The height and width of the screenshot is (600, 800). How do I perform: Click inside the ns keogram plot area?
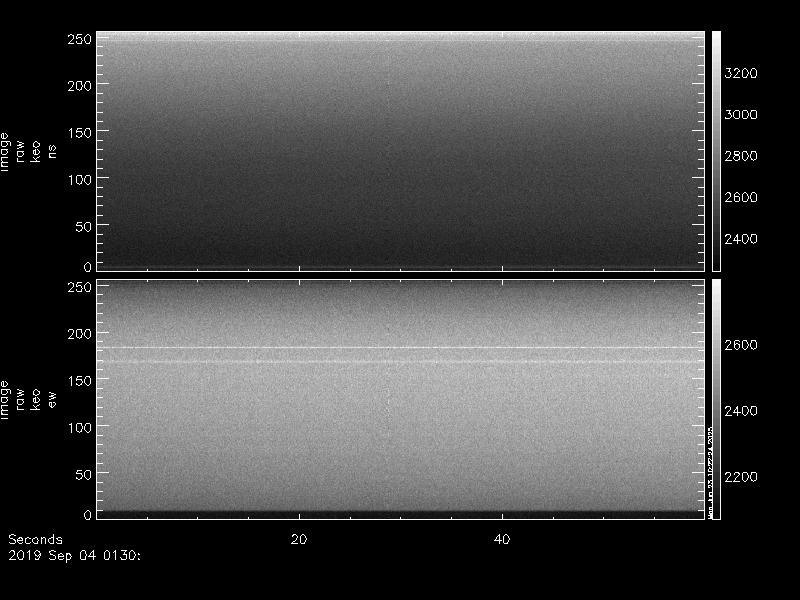pyautogui.click(x=401, y=151)
